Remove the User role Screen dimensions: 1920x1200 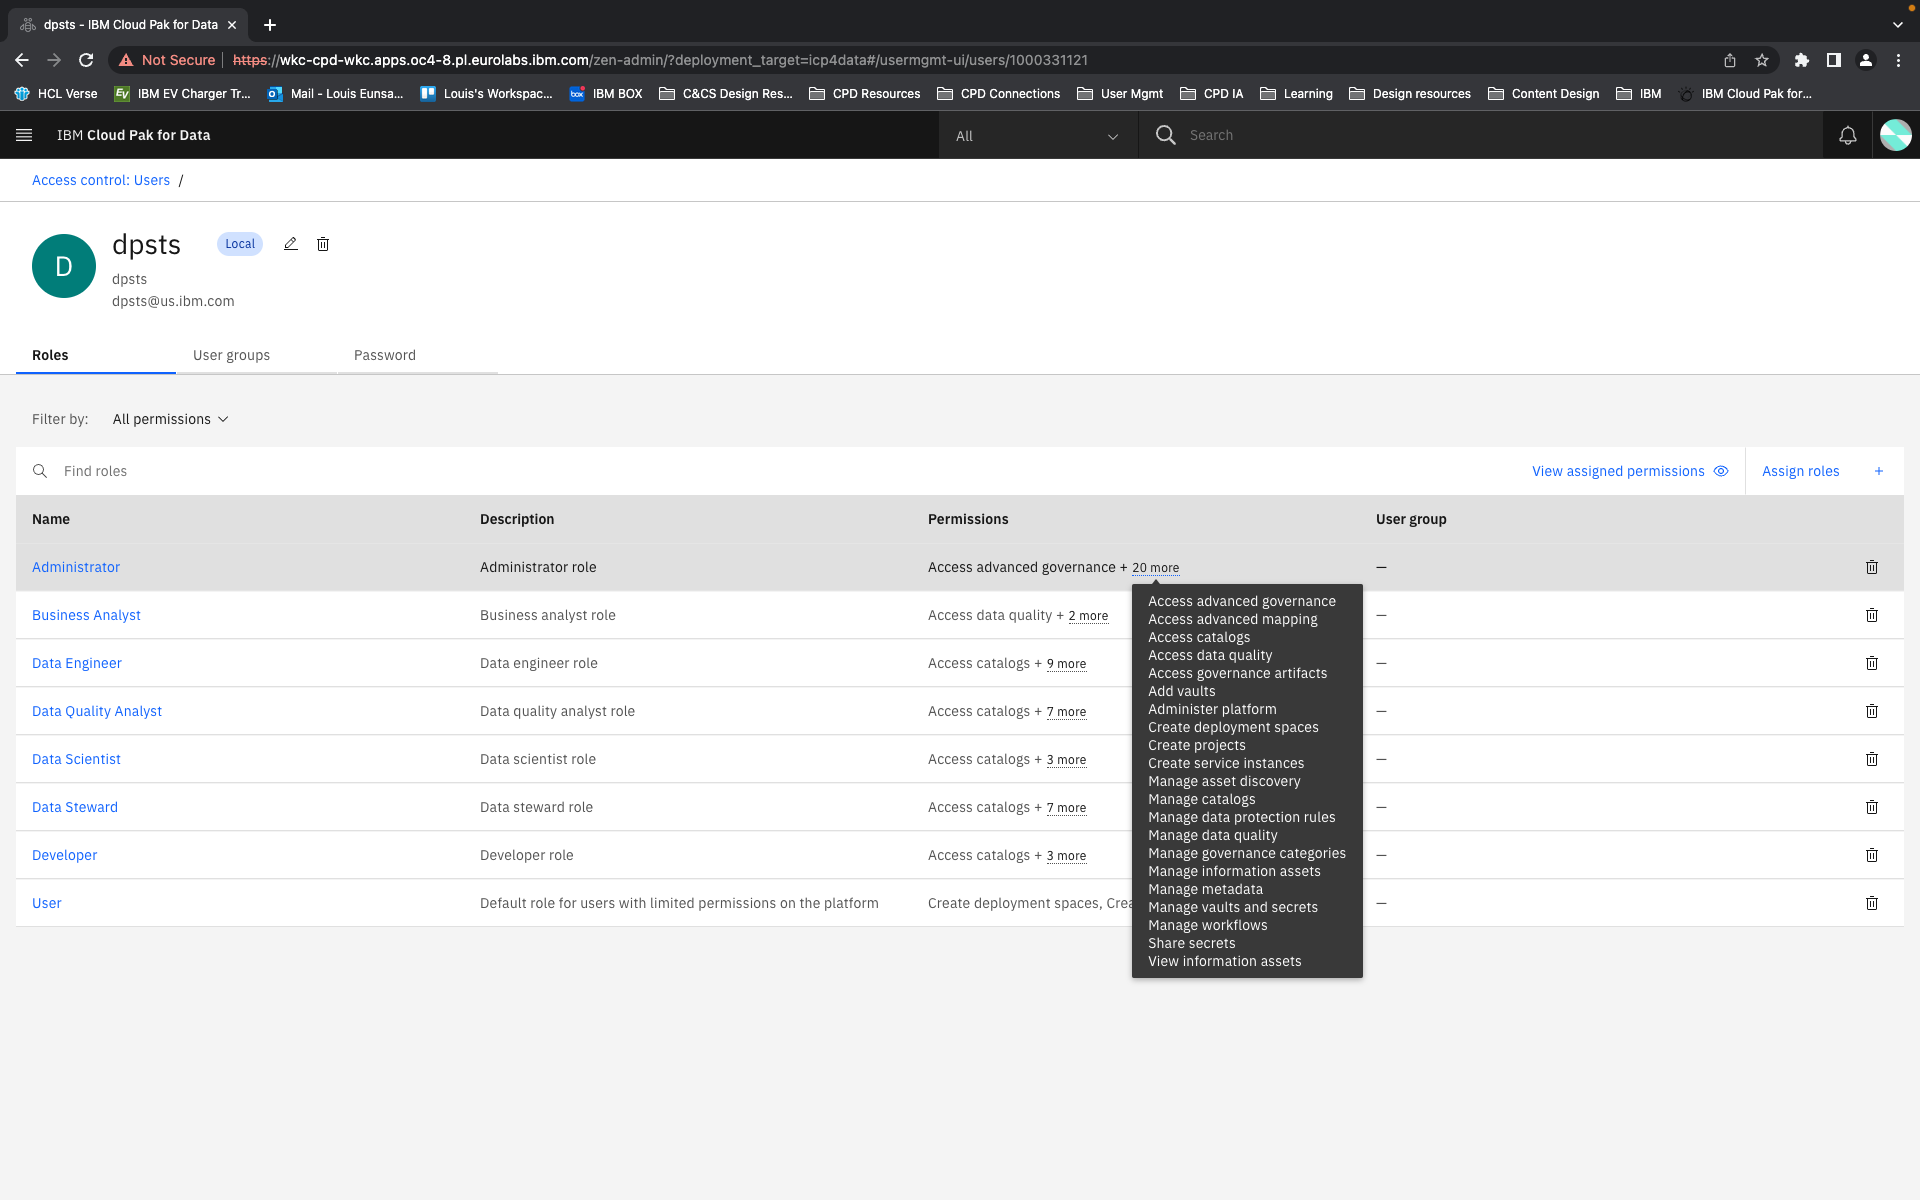pos(1871,903)
